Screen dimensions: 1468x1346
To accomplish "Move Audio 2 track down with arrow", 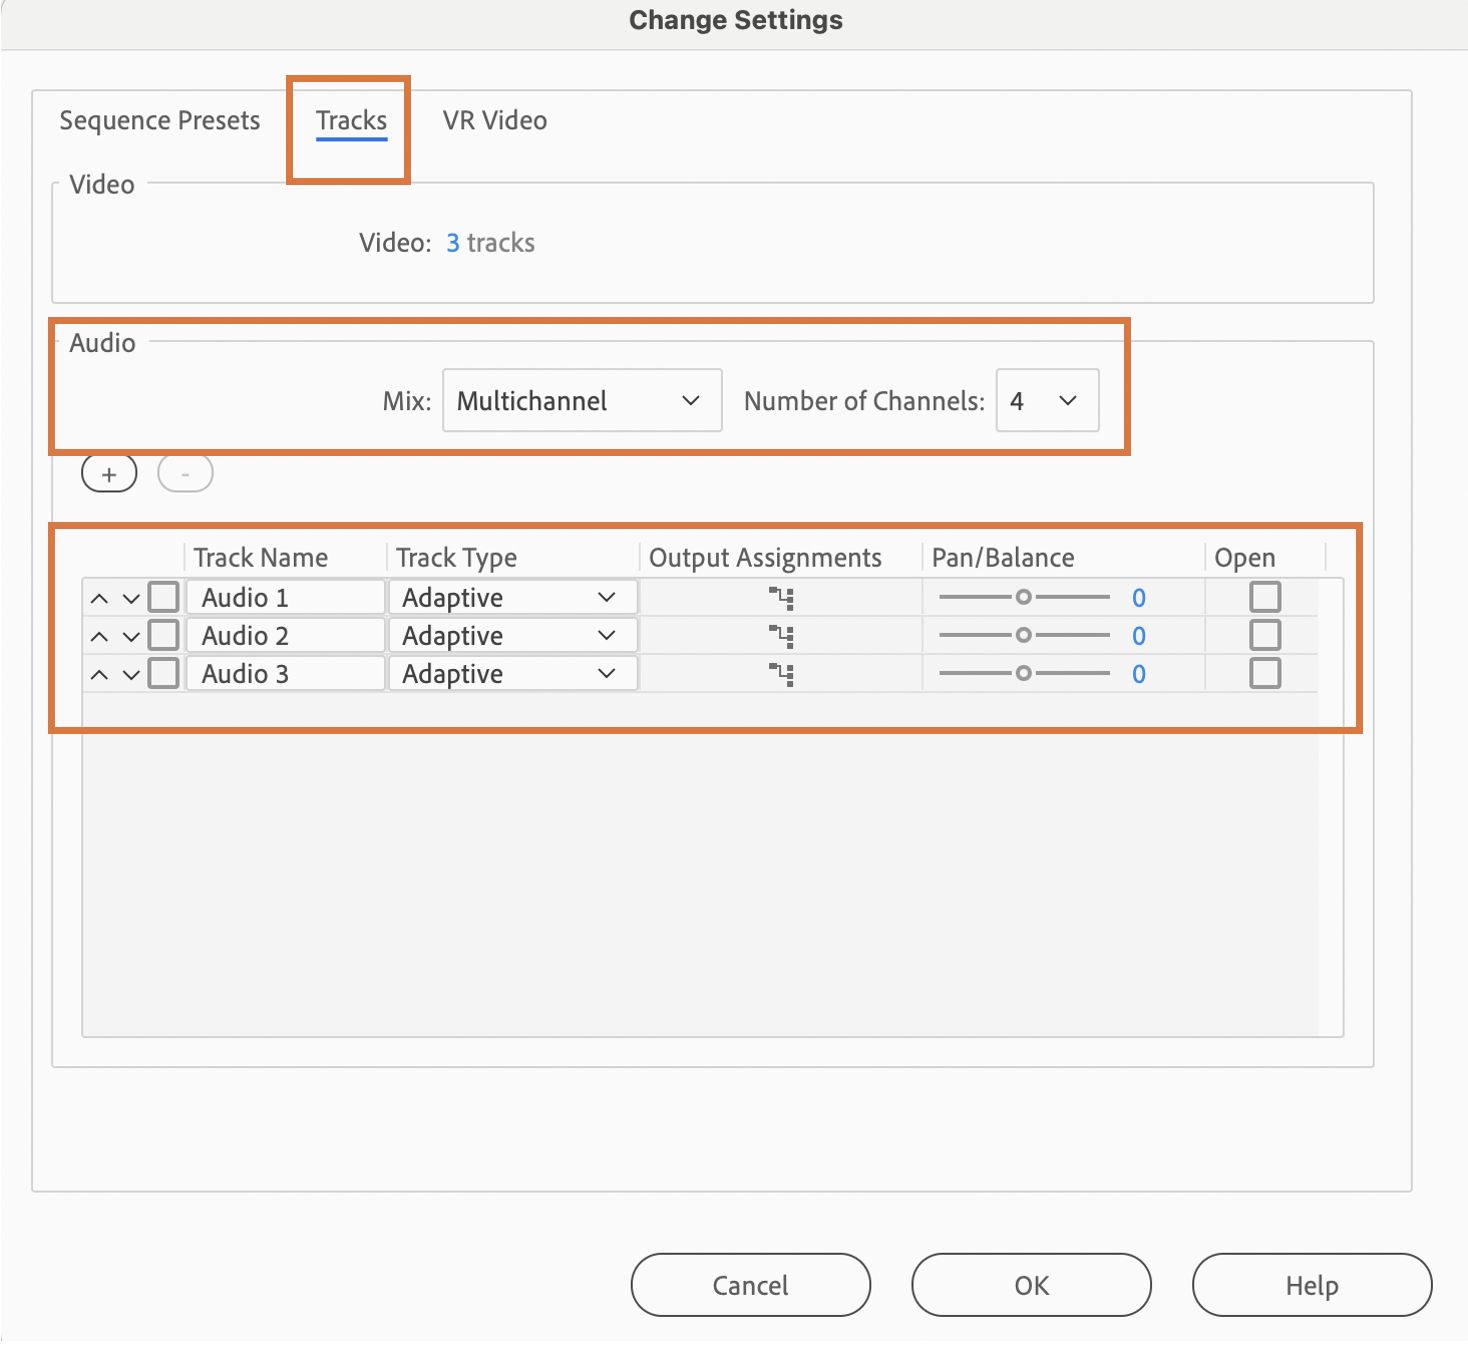I will [131, 637].
